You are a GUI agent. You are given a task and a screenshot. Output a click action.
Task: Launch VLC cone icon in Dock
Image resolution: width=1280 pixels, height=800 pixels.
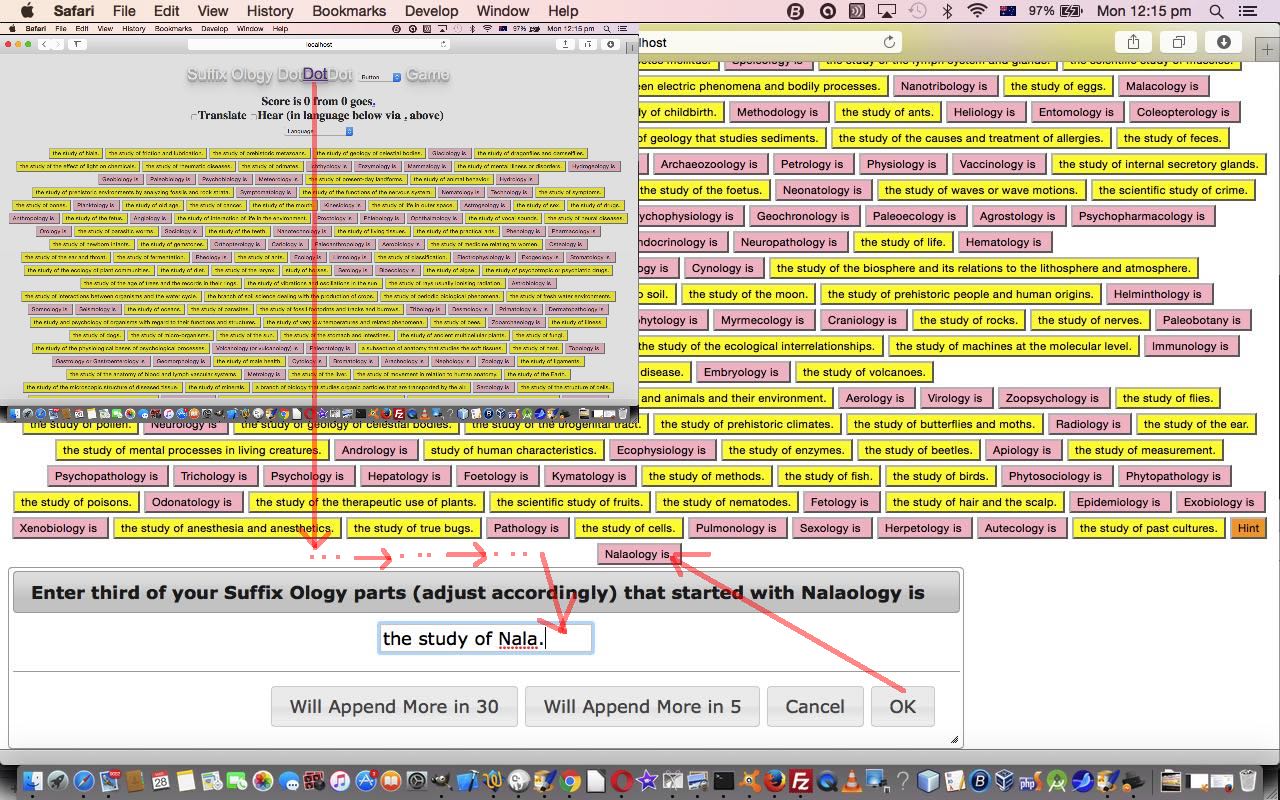(x=852, y=781)
